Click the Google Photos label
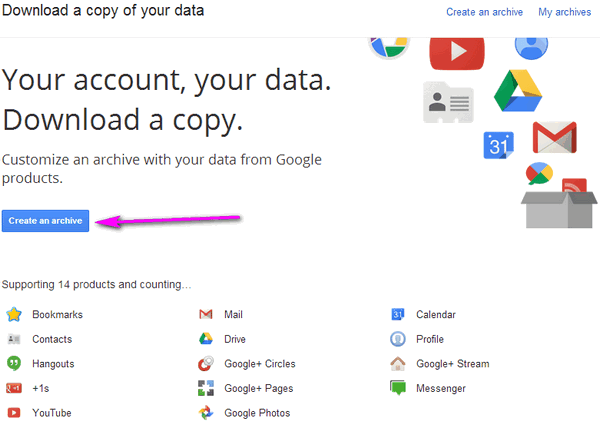600x435 pixels. (257, 413)
